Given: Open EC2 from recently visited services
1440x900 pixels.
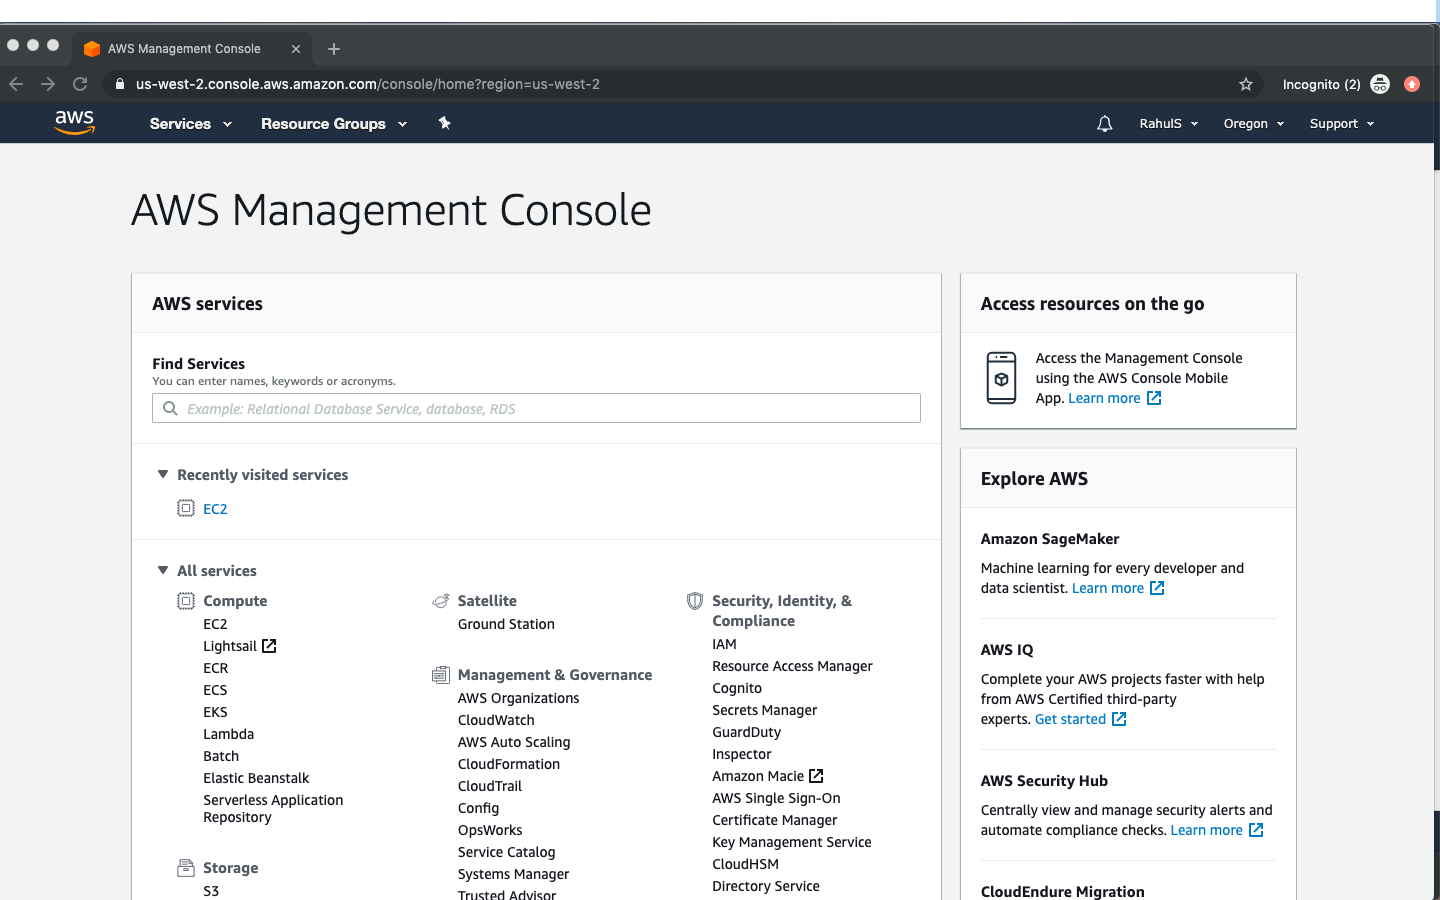Looking at the screenshot, I should (216, 508).
